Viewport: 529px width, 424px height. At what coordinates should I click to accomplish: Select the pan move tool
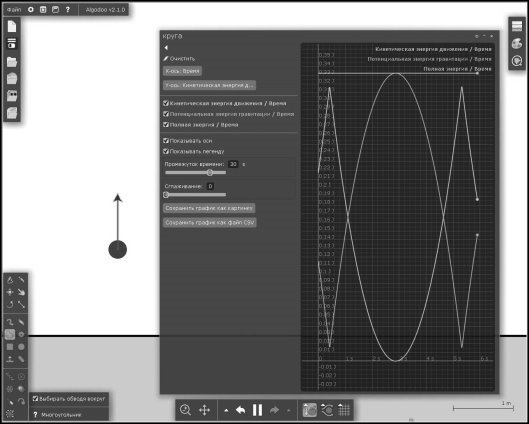coord(204,410)
